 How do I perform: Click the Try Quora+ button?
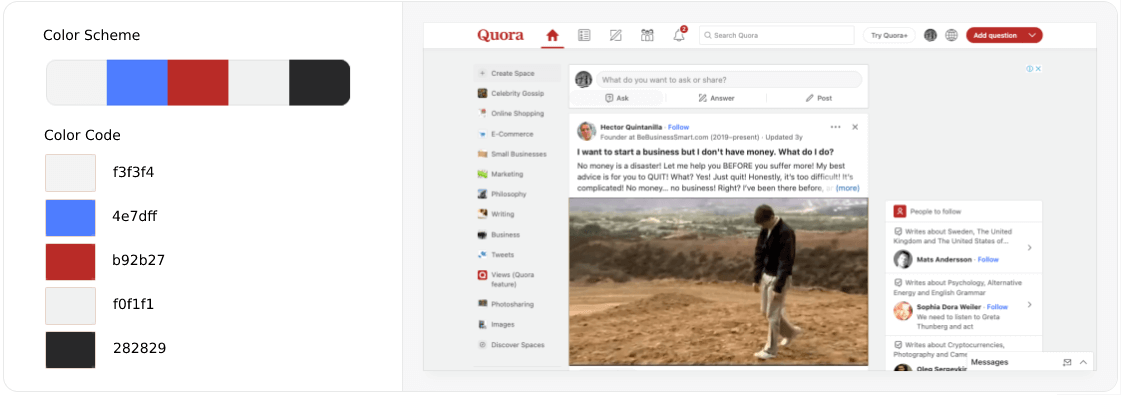(x=889, y=35)
